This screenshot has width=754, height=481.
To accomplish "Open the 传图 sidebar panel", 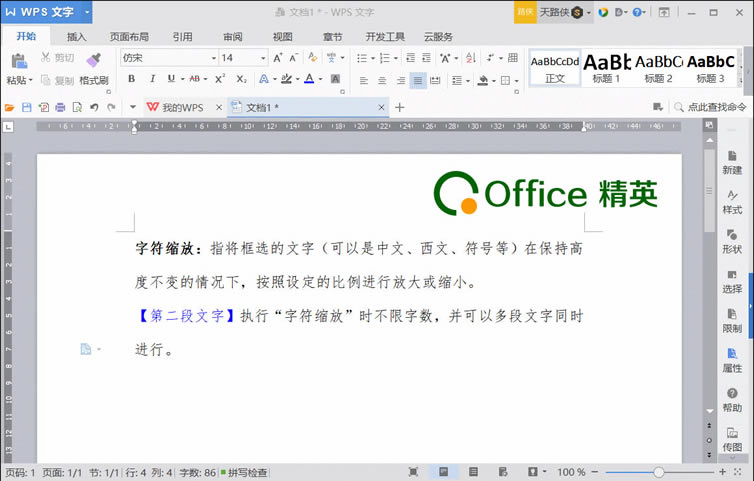I will [x=732, y=440].
